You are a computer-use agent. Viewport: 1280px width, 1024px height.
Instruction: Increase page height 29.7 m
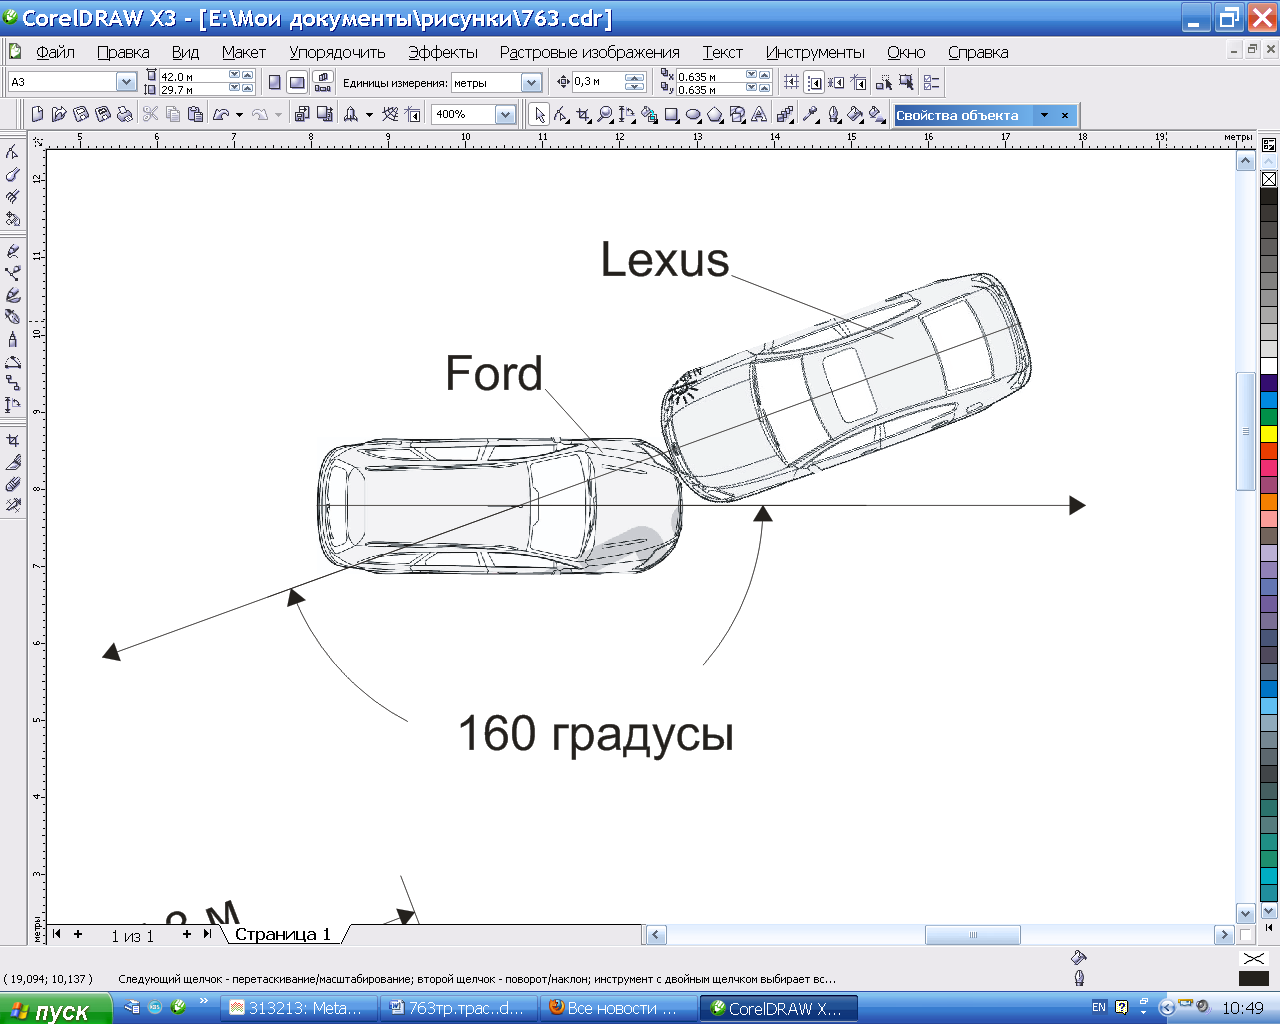click(247, 88)
